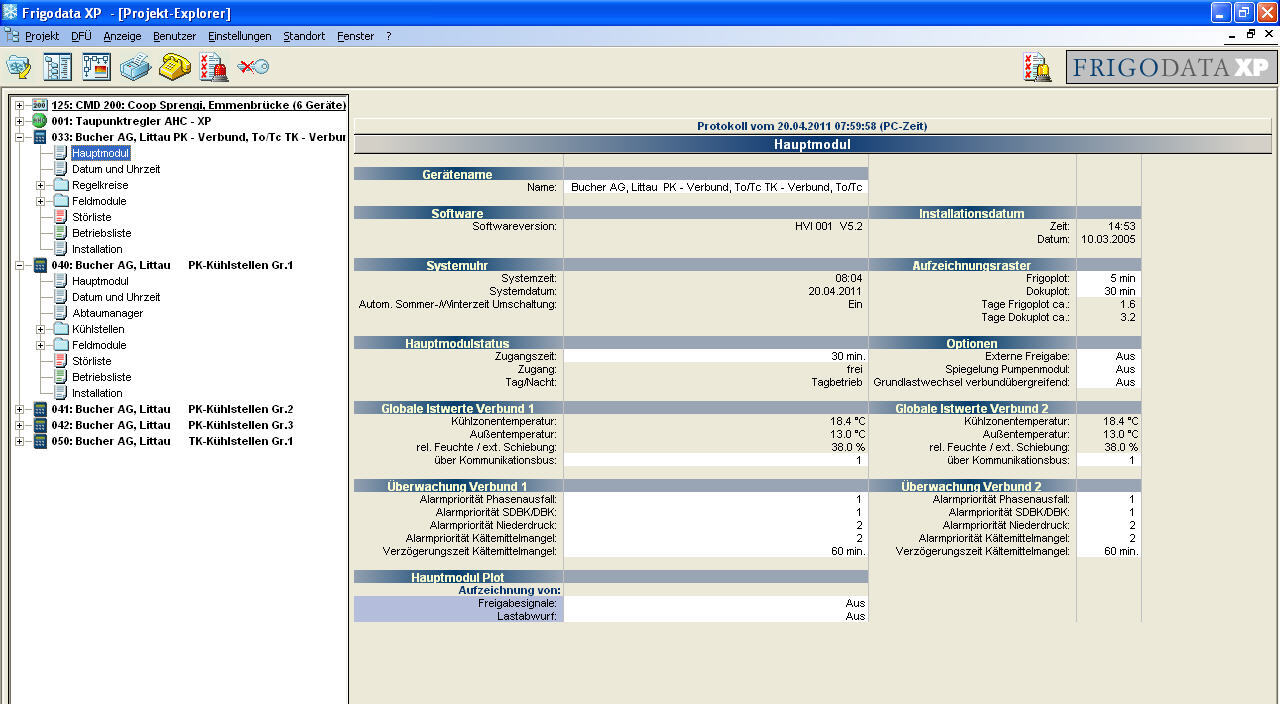Click the controller icon of node 040
The width and height of the screenshot is (1280, 704).
(40, 265)
